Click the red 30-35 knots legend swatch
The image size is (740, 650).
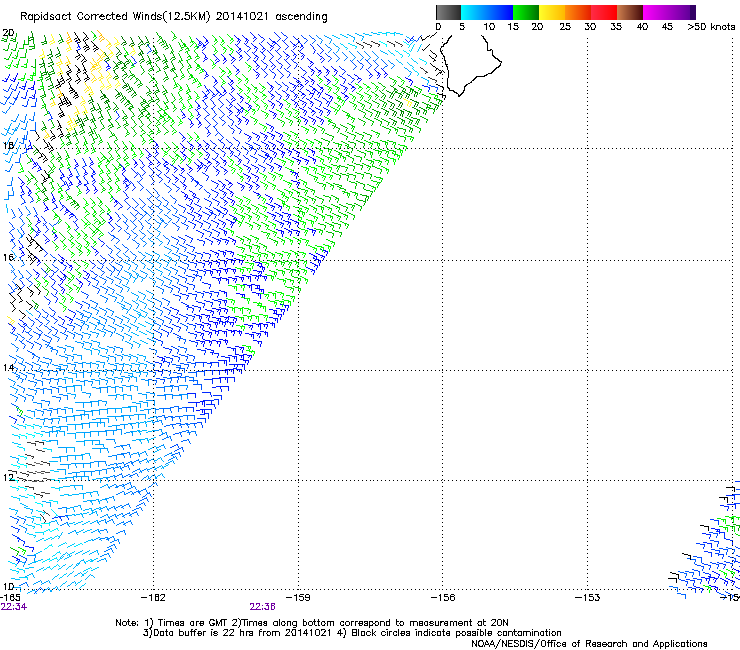(604, 12)
